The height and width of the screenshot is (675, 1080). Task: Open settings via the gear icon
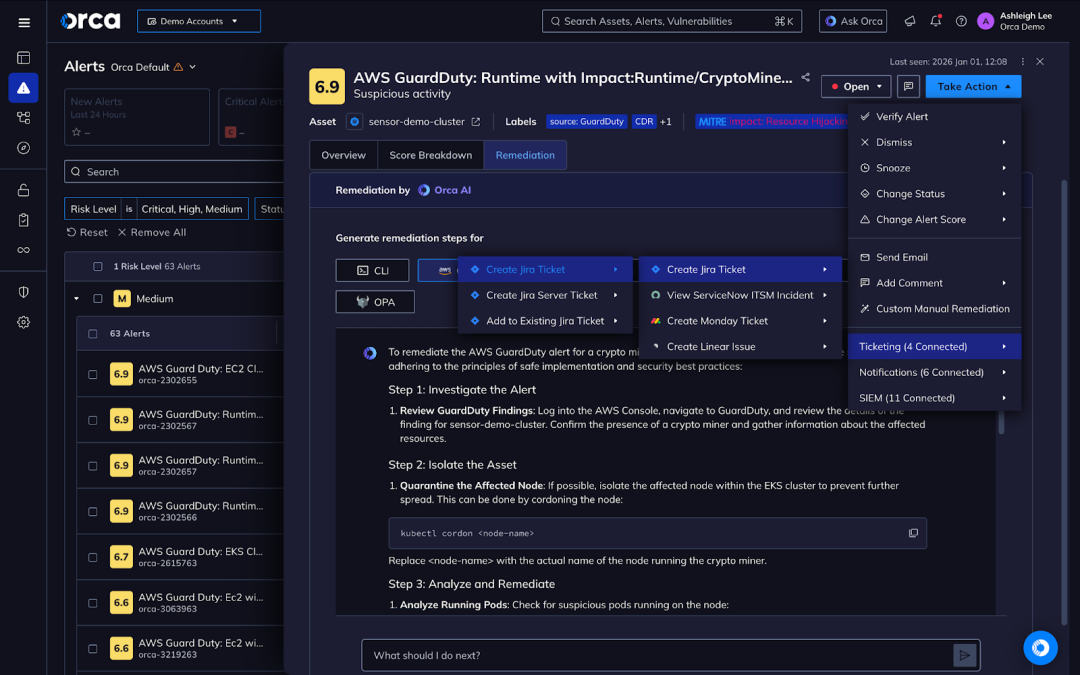(x=22, y=322)
